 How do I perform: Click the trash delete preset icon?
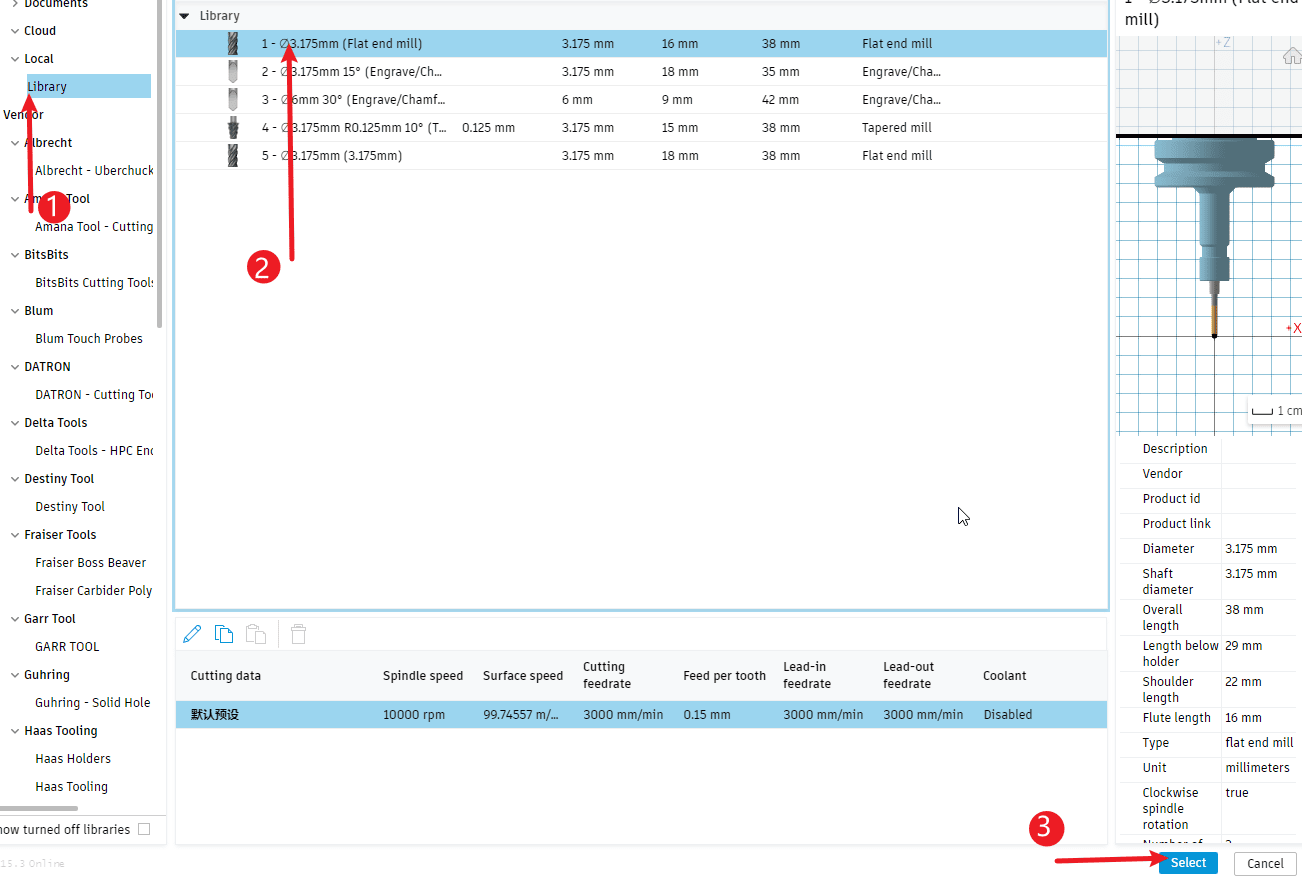click(x=298, y=634)
